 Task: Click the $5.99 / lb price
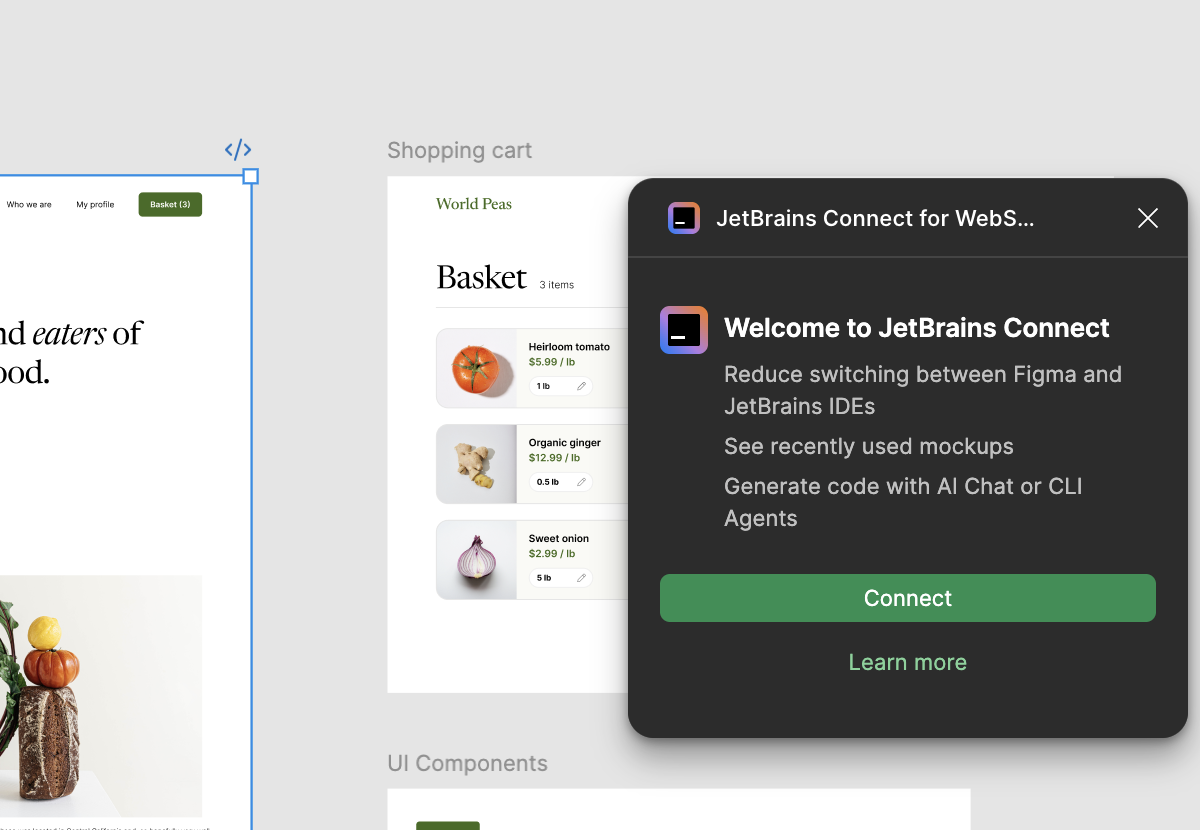552,362
